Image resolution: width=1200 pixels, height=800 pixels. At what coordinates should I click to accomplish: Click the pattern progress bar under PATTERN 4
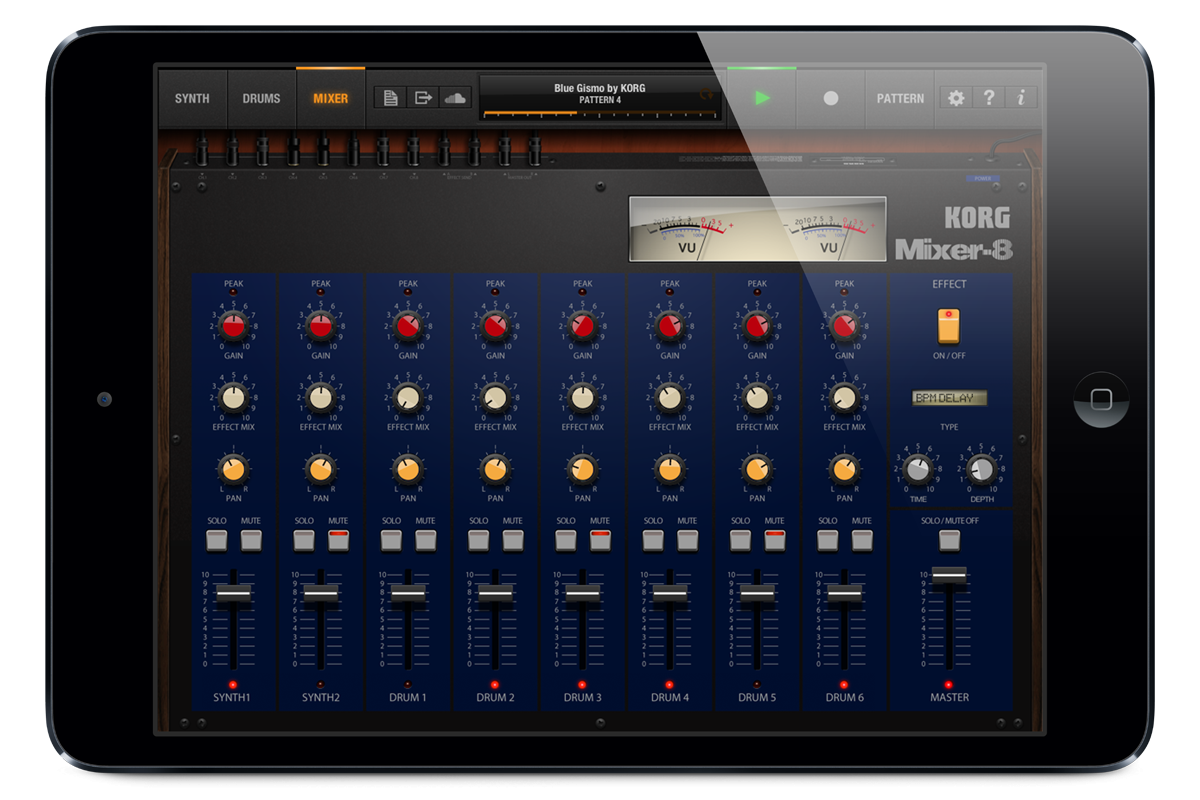600,114
